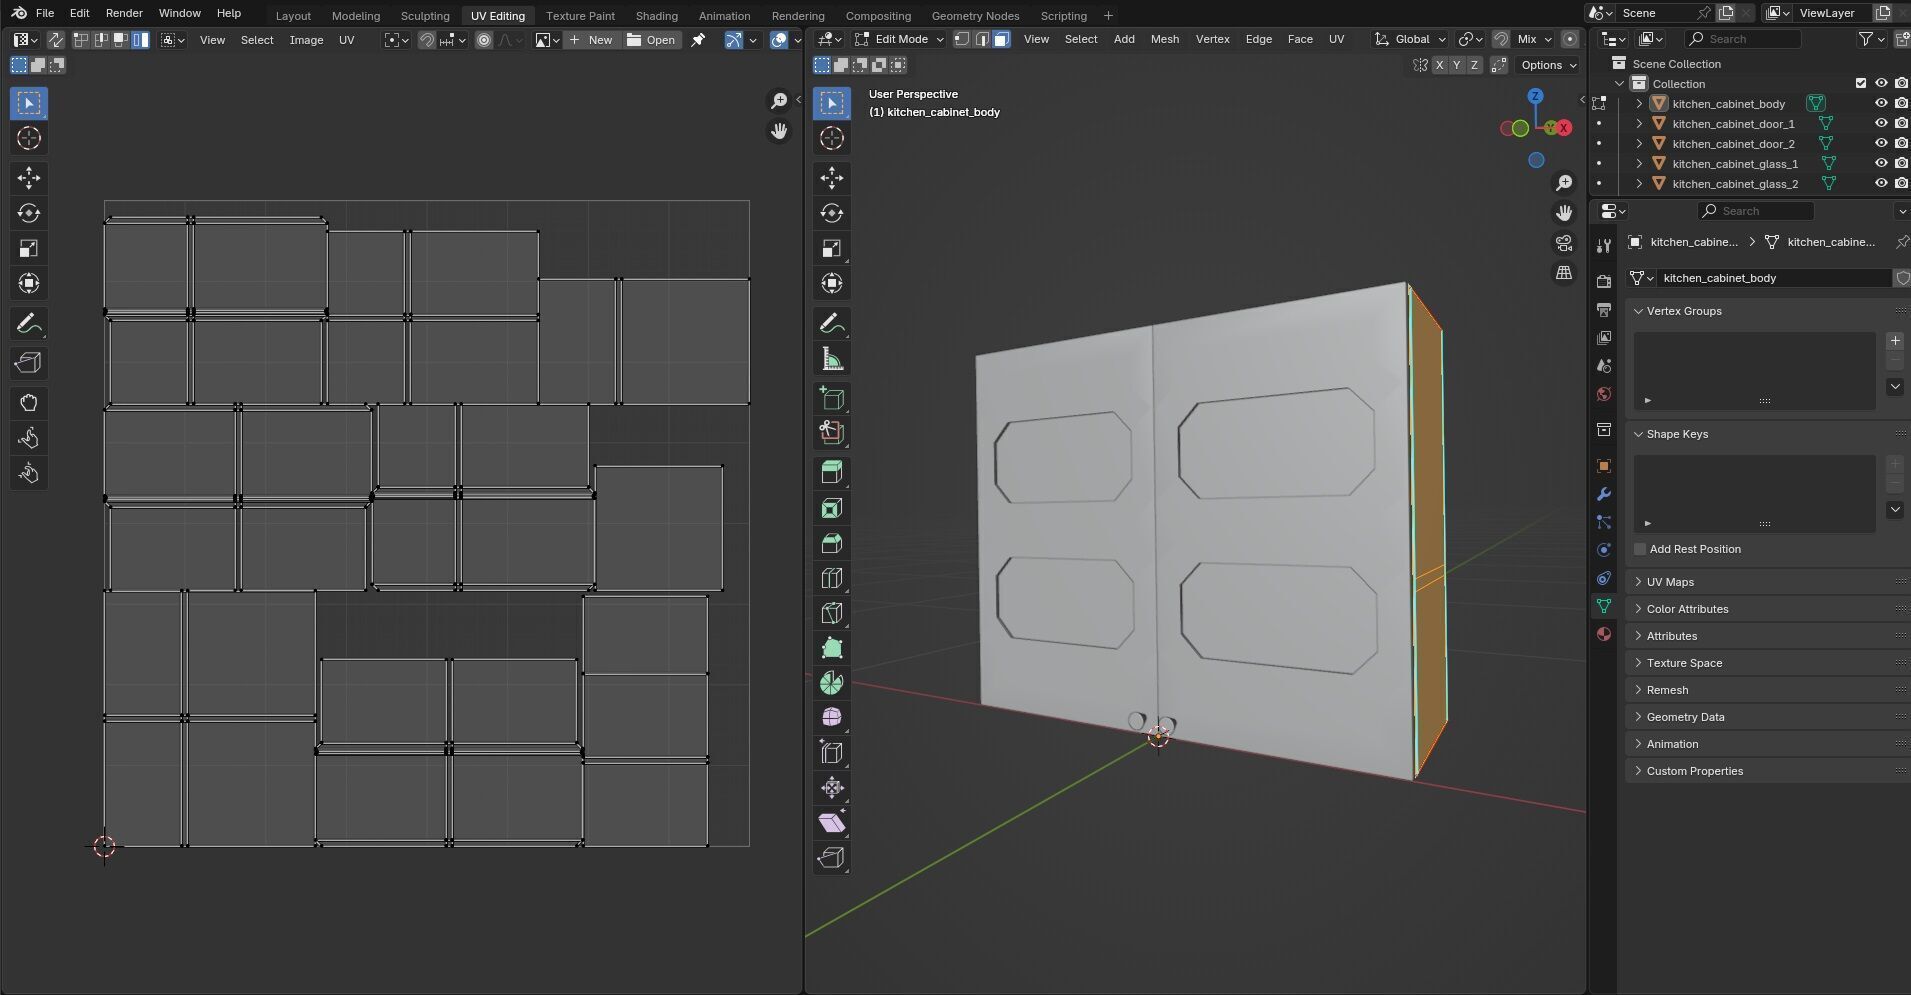The height and width of the screenshot is (995, 1911).
Task: Select the Spin tool
Action: 831,683
